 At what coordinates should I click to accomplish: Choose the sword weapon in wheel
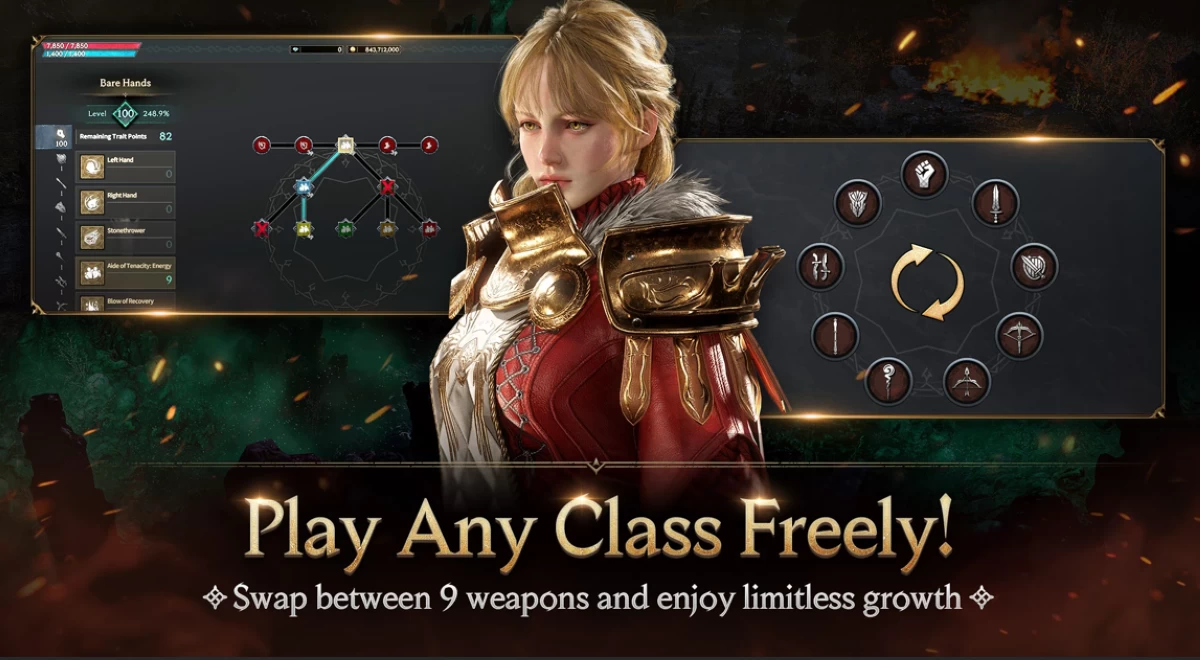point(995,203)
